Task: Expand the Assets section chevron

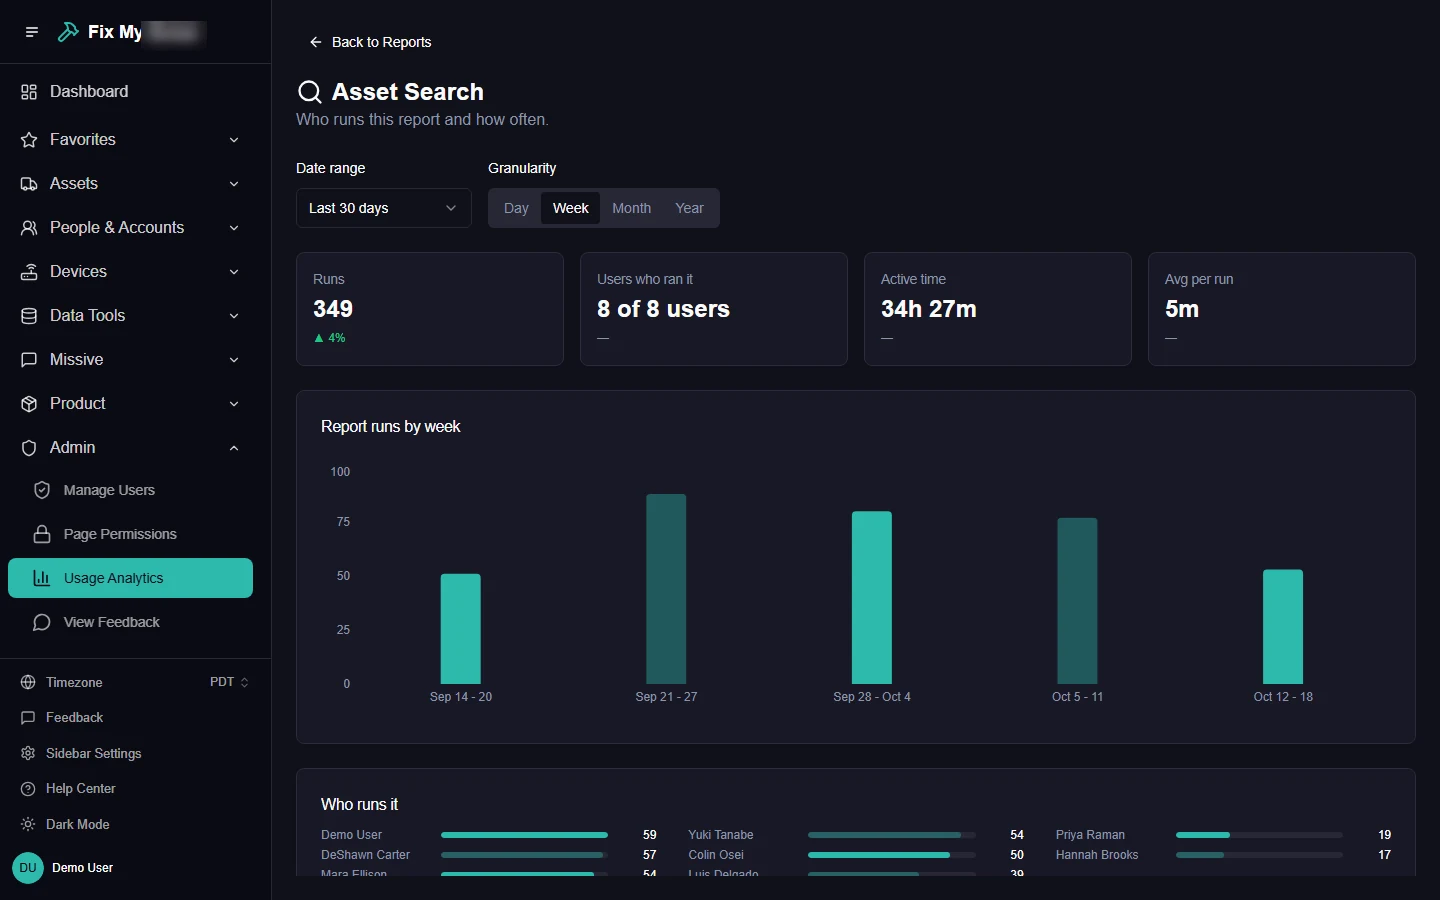Action: (234, 184)
